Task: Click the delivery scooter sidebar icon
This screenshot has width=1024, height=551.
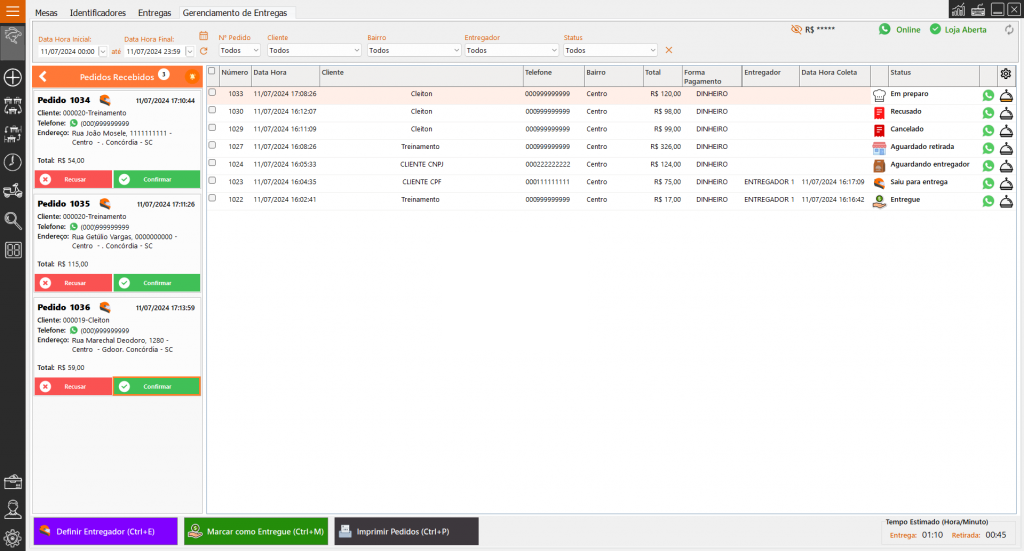Action: click(x=13, y=191)
